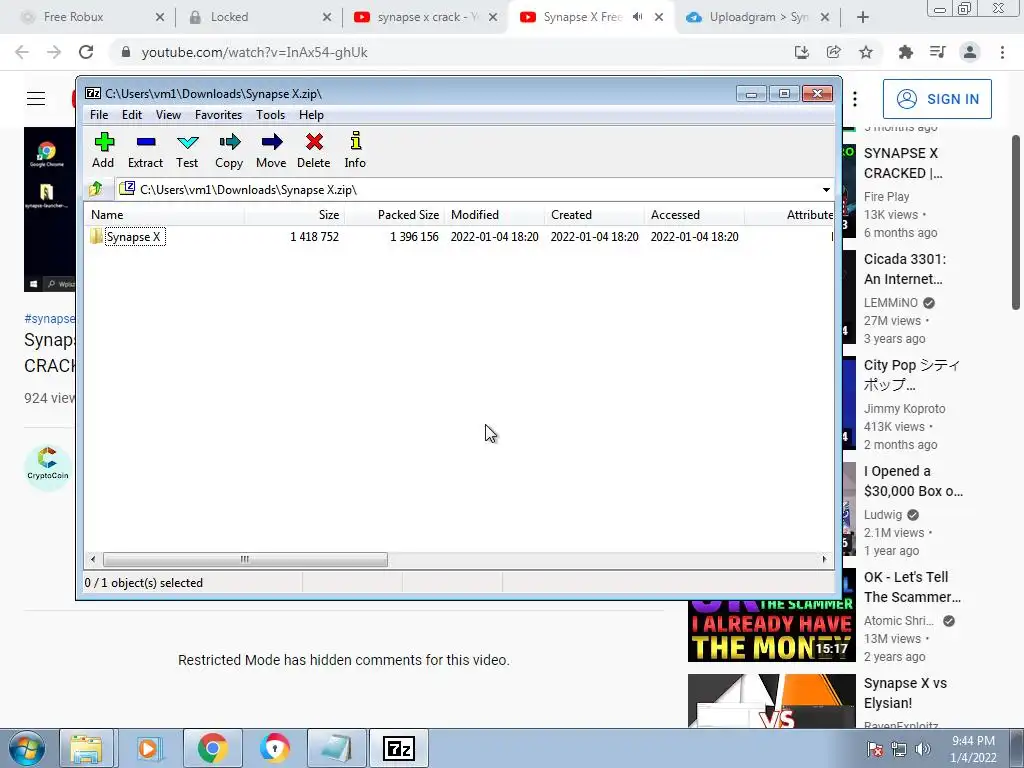Image resolution: width=1024 pixels, height=768 pixels.
Task: Click the volume icon in system tray
Action: coord(923,749)
